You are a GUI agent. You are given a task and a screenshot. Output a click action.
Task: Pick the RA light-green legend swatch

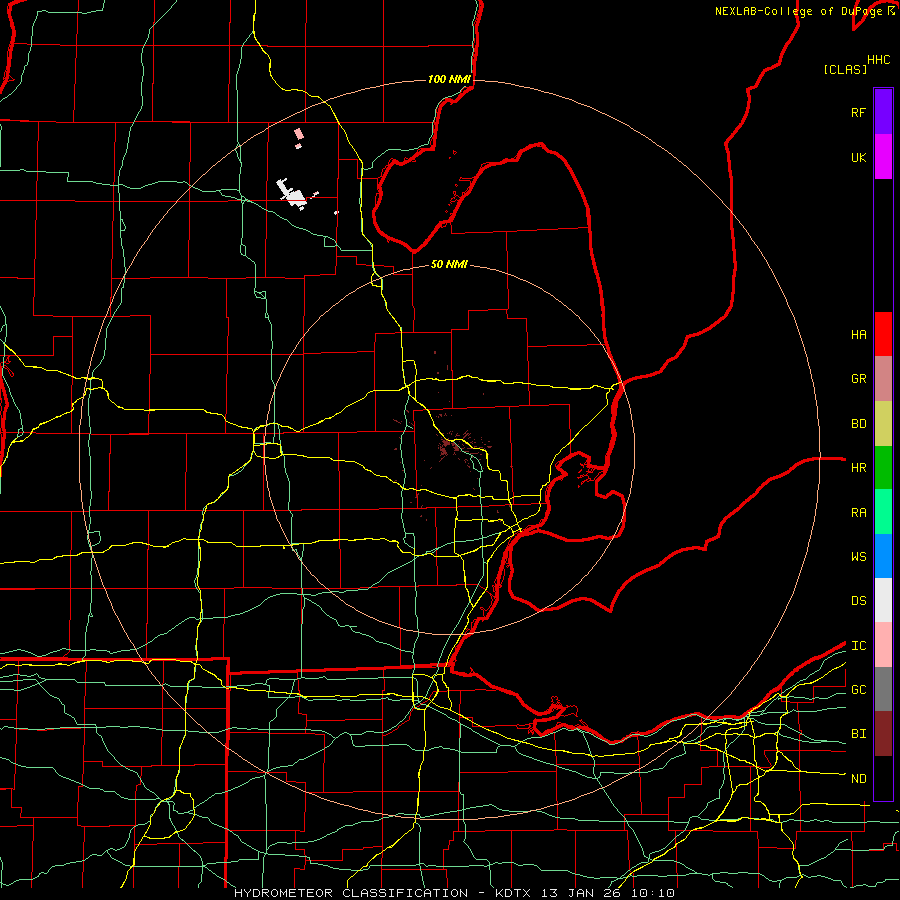tap(883, 512)
